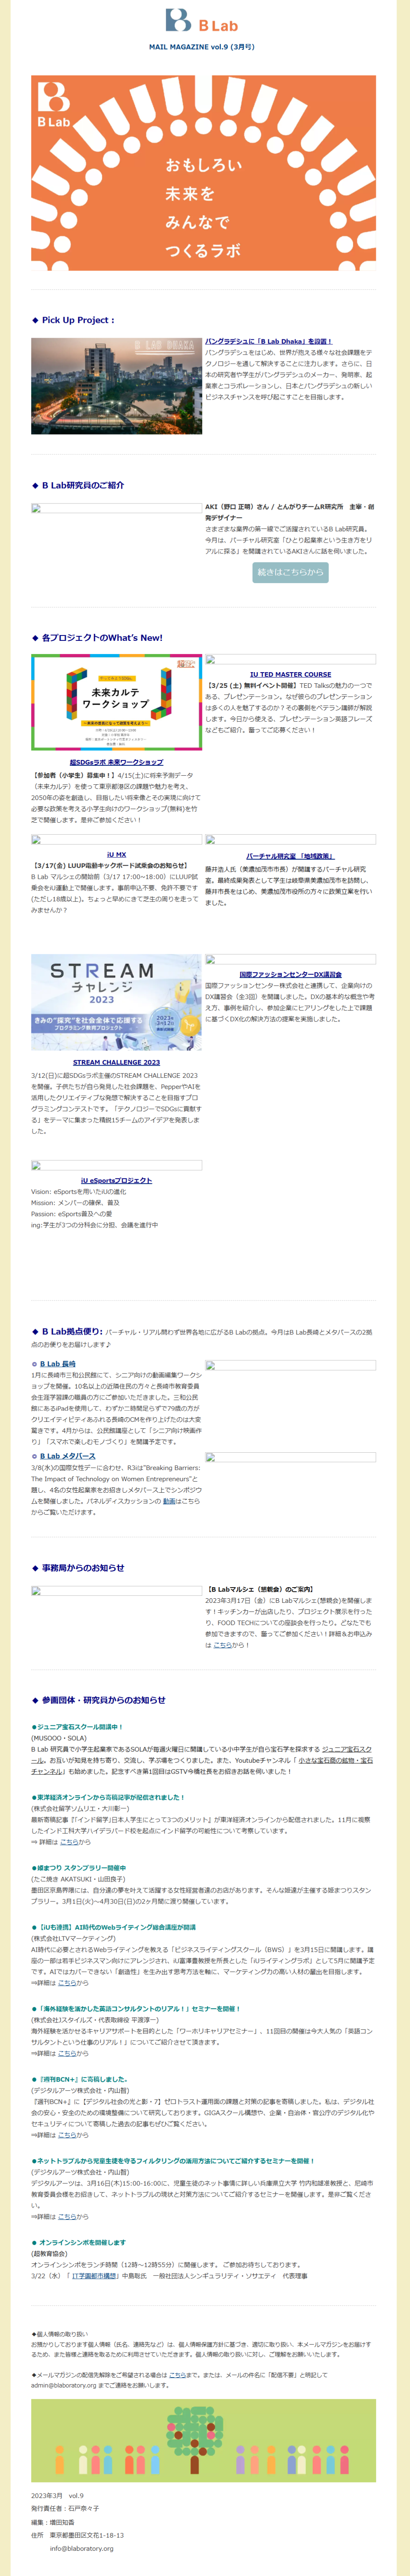Open the 動画 link in the メタバース paragraph
The image size is (410, 2576).
coord(169,1501)
